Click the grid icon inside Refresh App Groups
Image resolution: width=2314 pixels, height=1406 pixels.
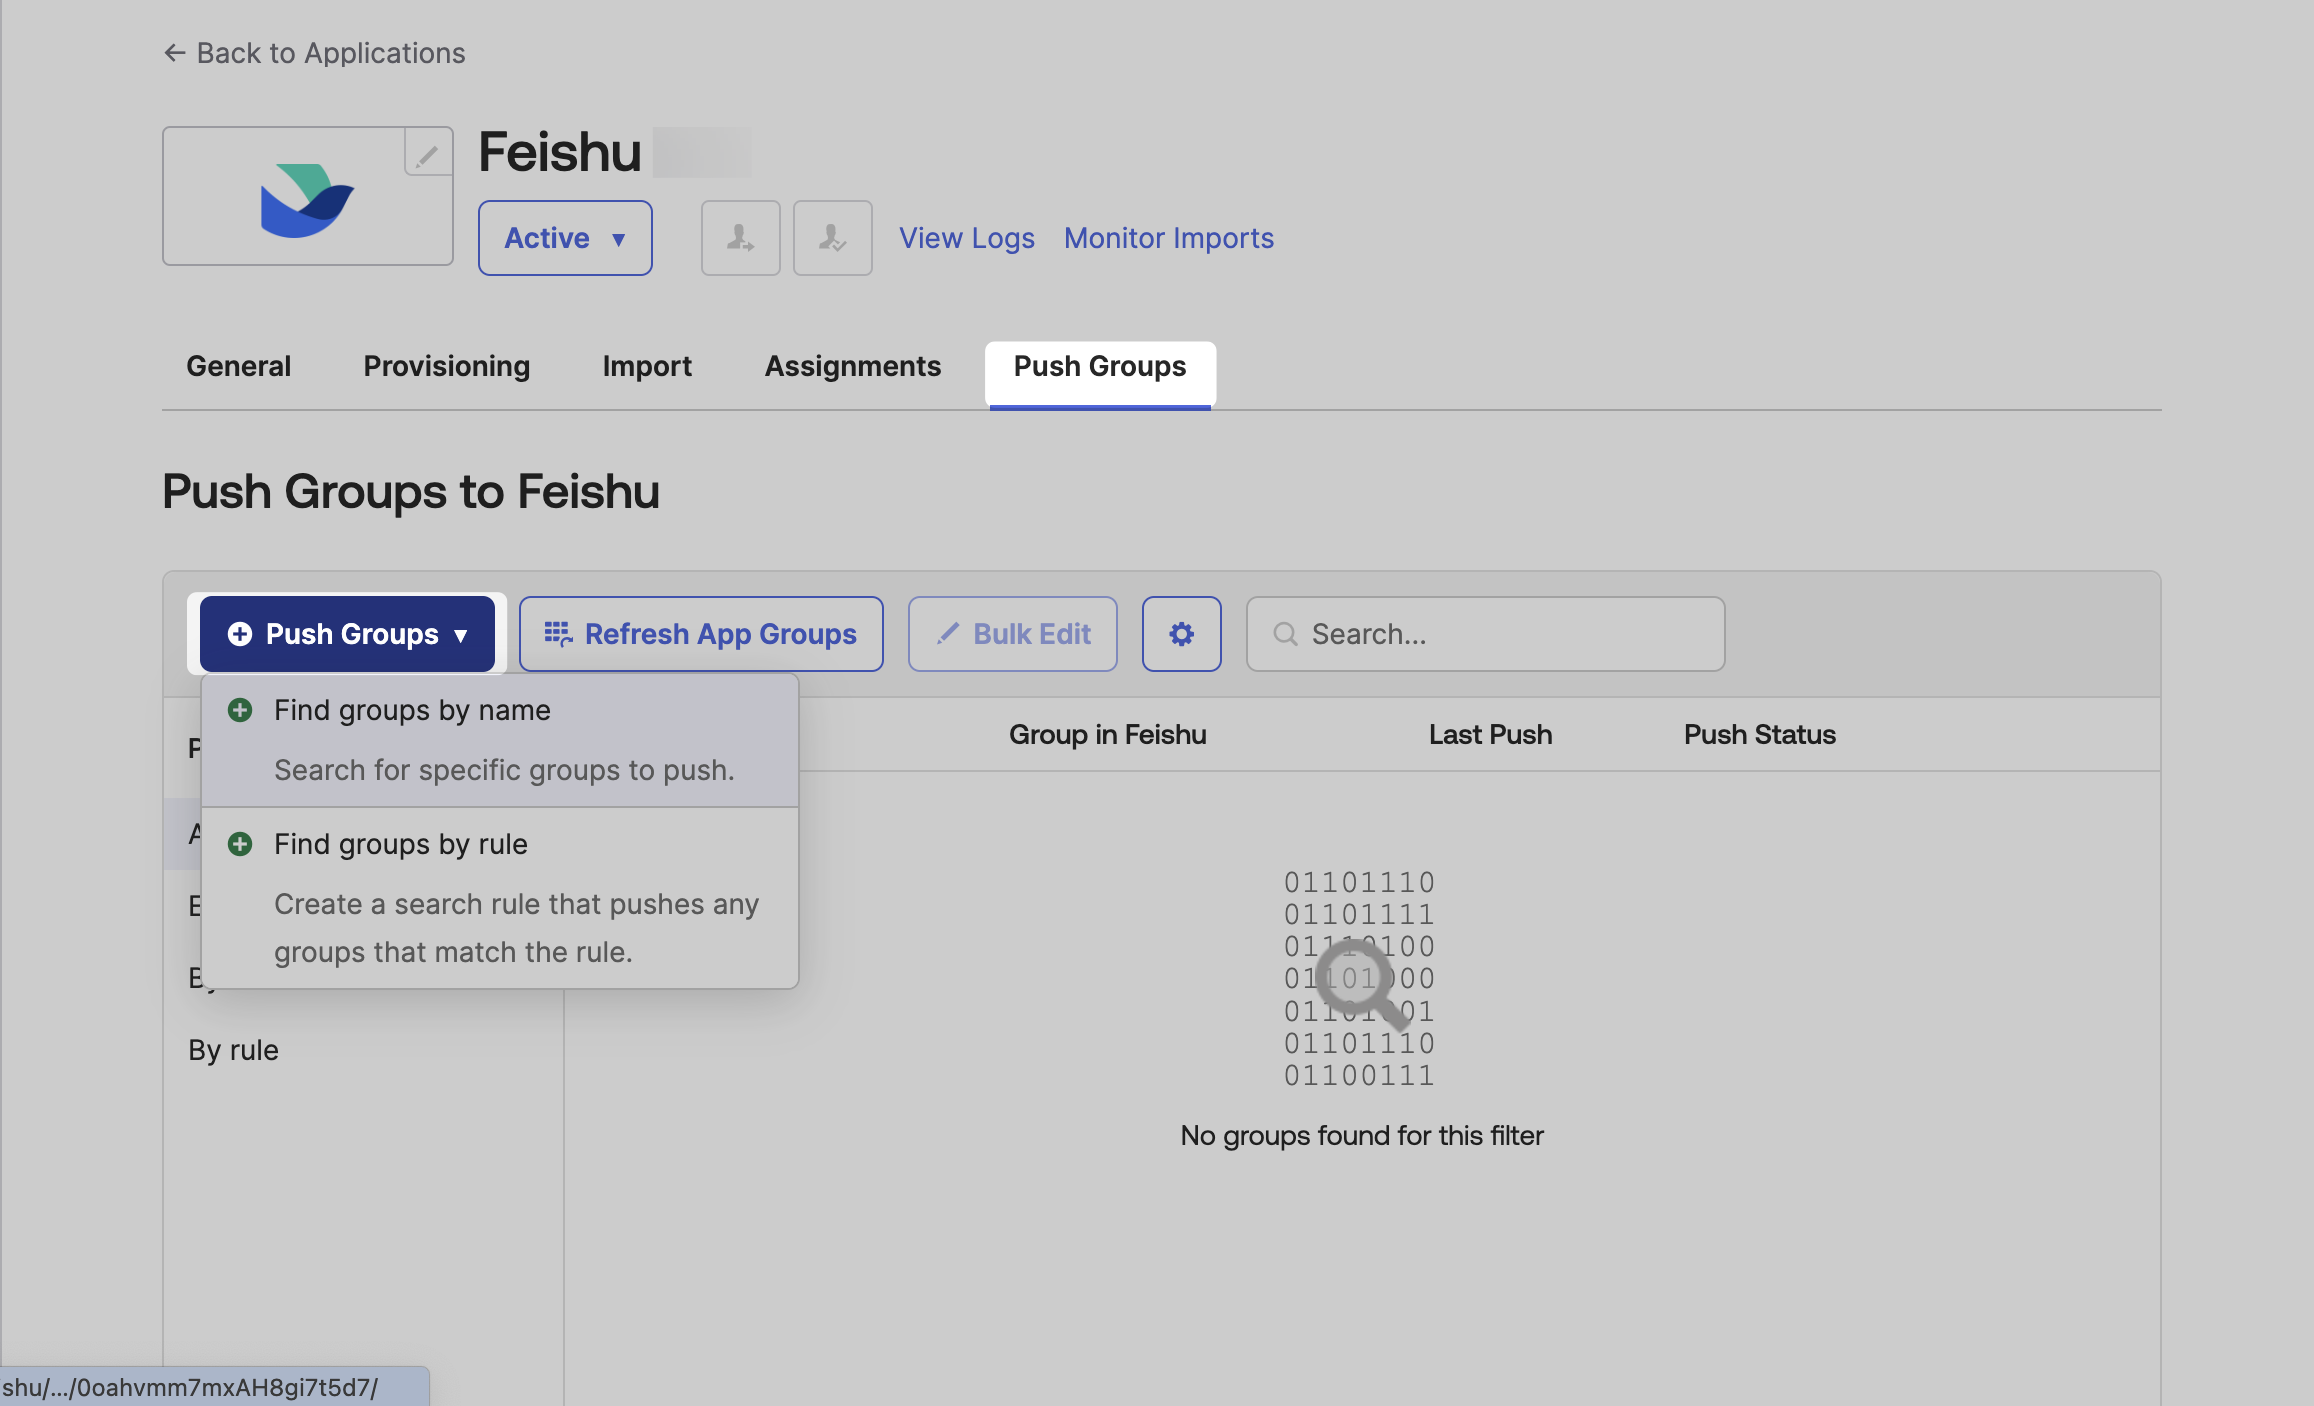(x=559, y=632)
